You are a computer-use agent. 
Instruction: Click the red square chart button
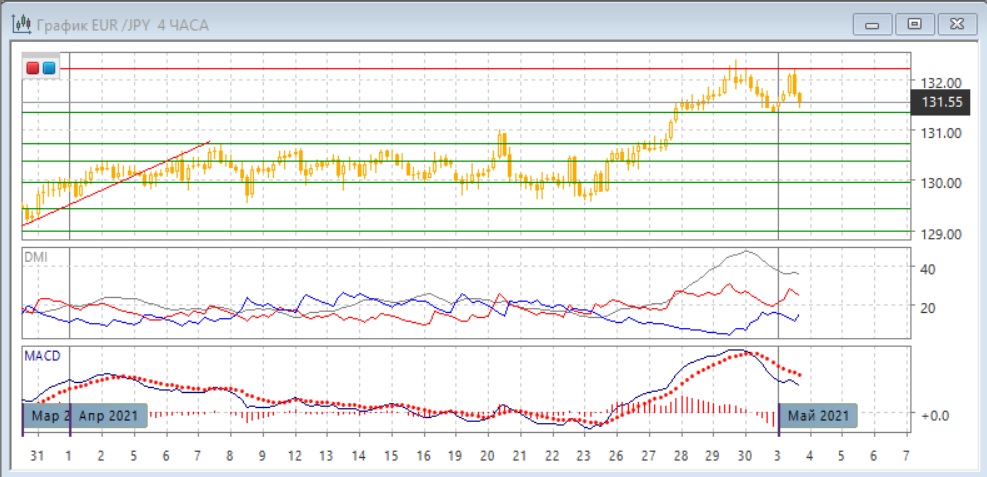(x=33, y=68)
